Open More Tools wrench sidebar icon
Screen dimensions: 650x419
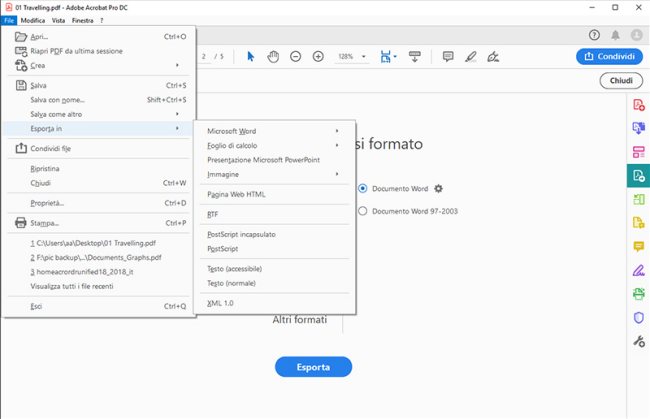[x=638, y=341]
